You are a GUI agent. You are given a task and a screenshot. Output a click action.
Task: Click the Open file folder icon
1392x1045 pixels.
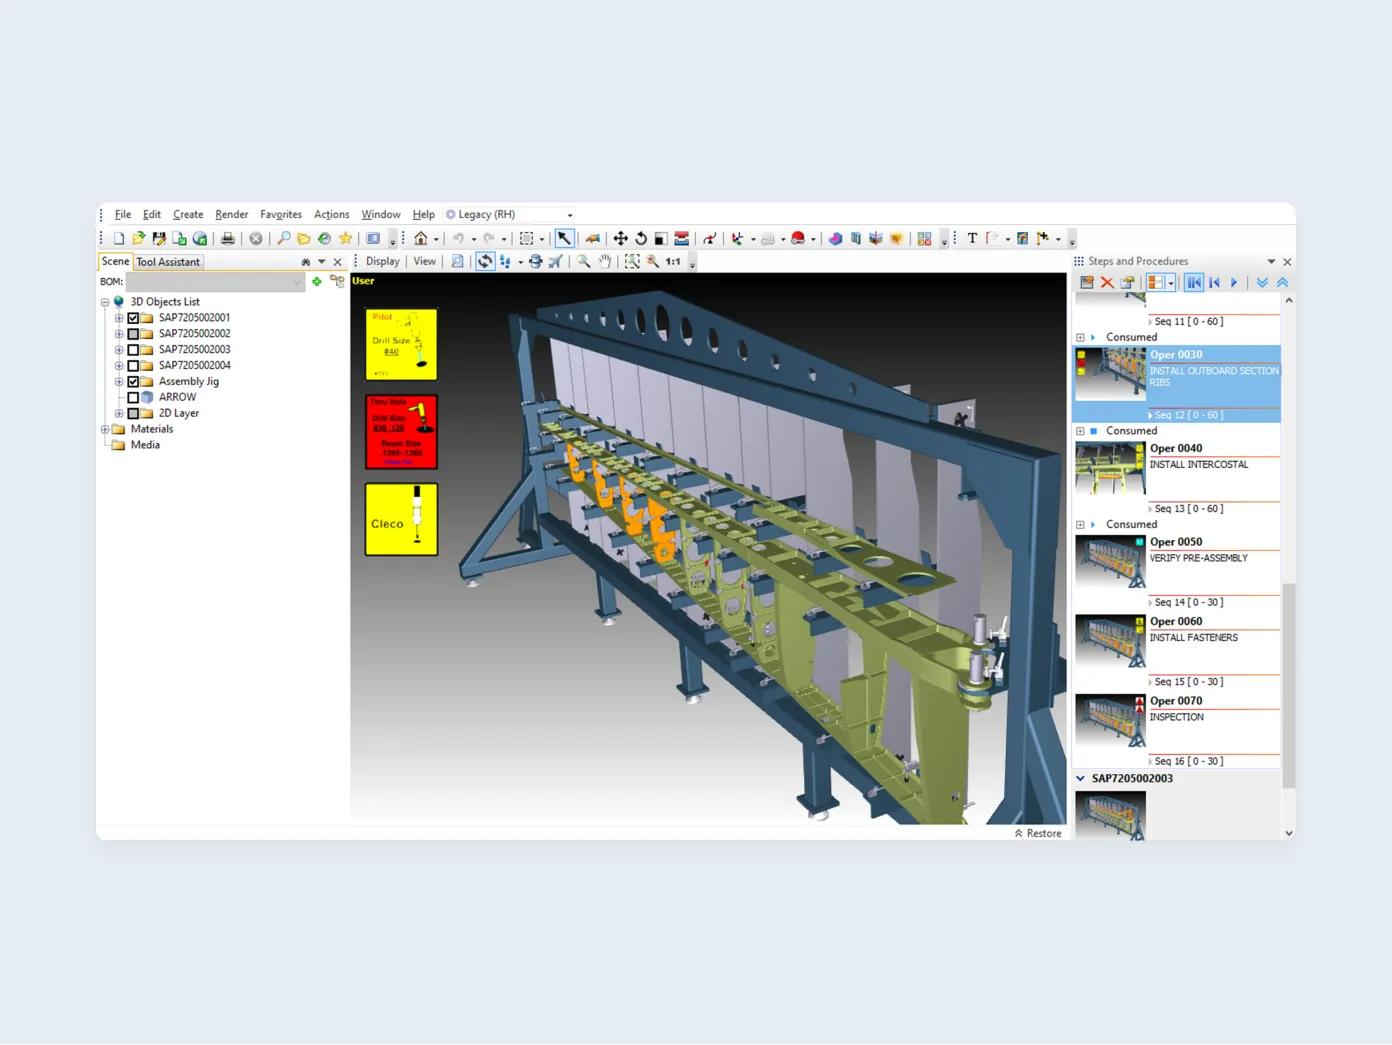click(139, 239)
